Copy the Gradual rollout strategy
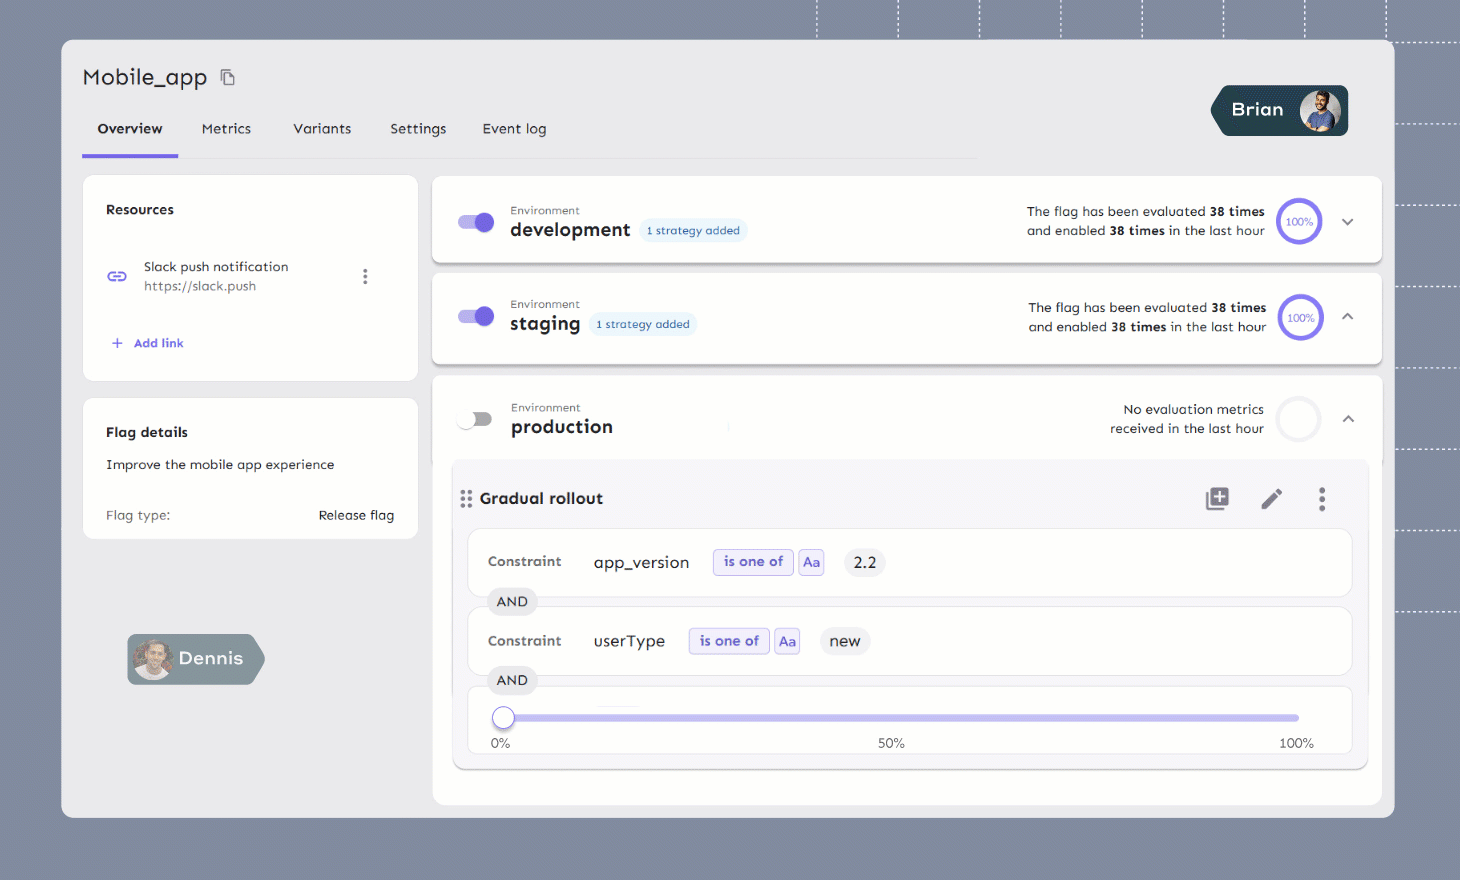Image resolution: width=1460 pixels, height=880 pixels. pyautogui.click(x=1217, y=499)
